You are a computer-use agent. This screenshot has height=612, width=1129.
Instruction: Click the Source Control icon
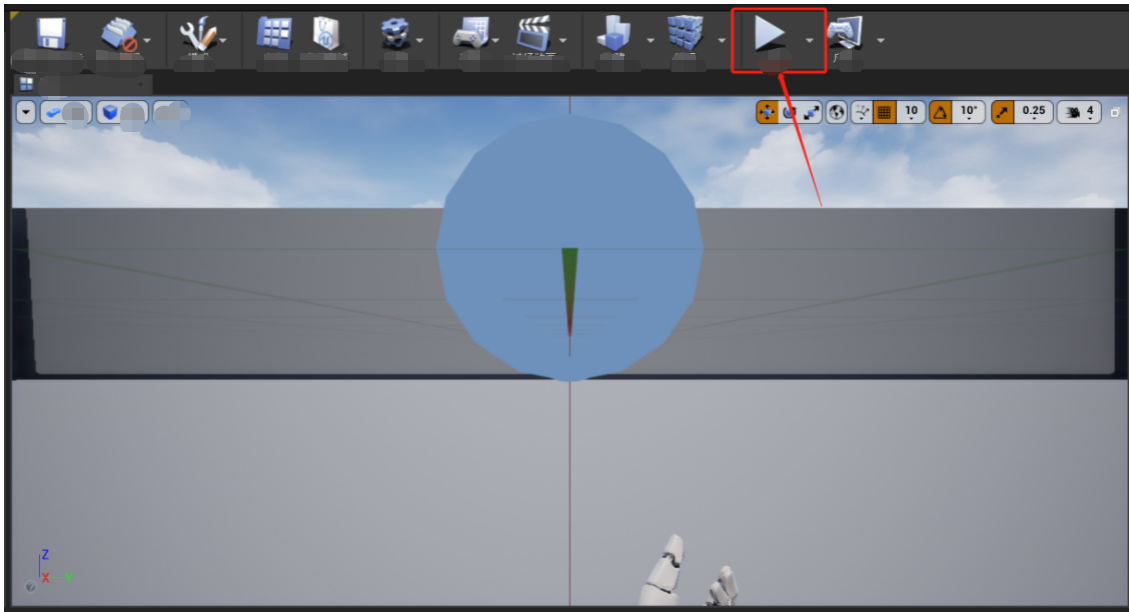point(119,35)
